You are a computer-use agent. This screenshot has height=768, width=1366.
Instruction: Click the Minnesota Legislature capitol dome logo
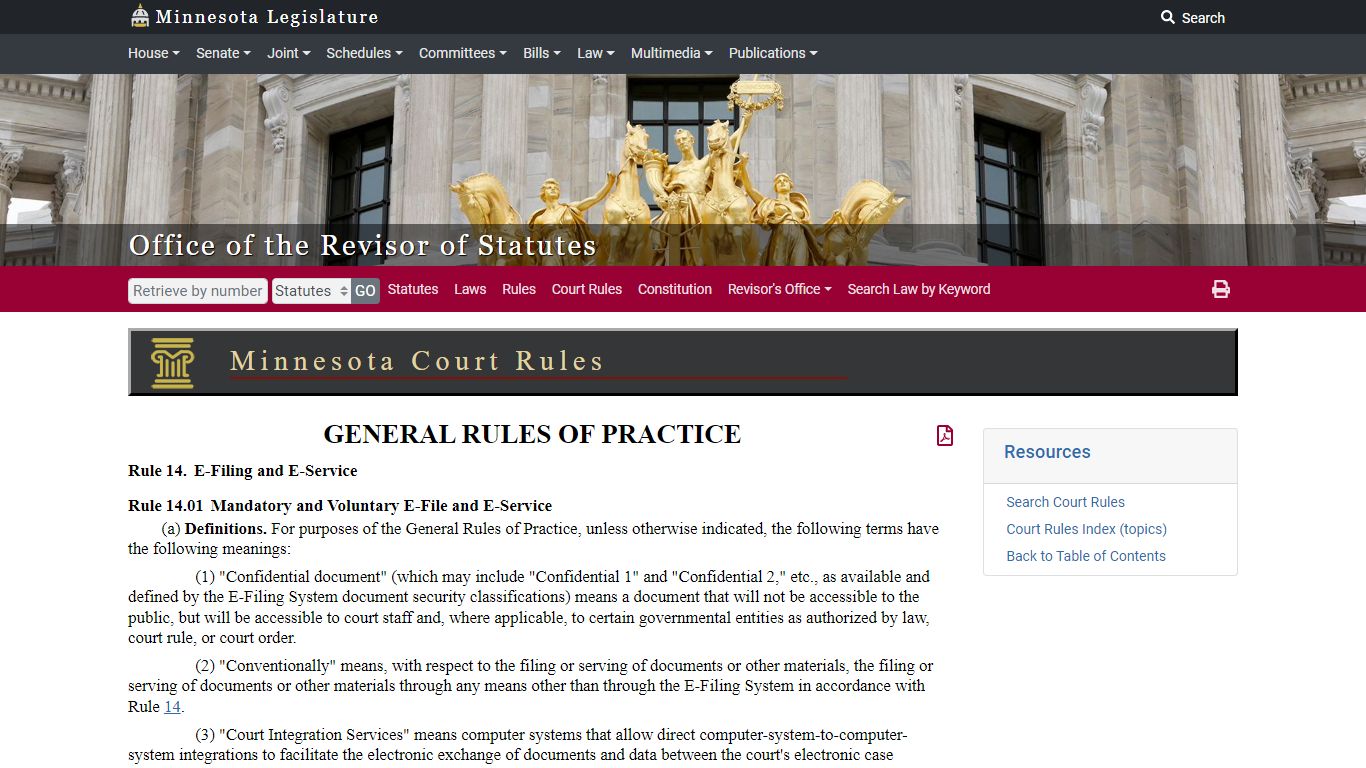click(140, 16)
